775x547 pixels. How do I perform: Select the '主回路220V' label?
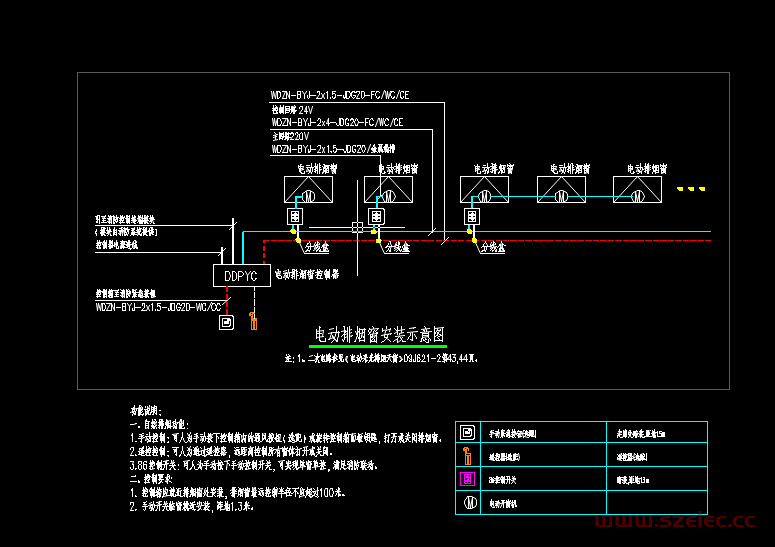291,136
